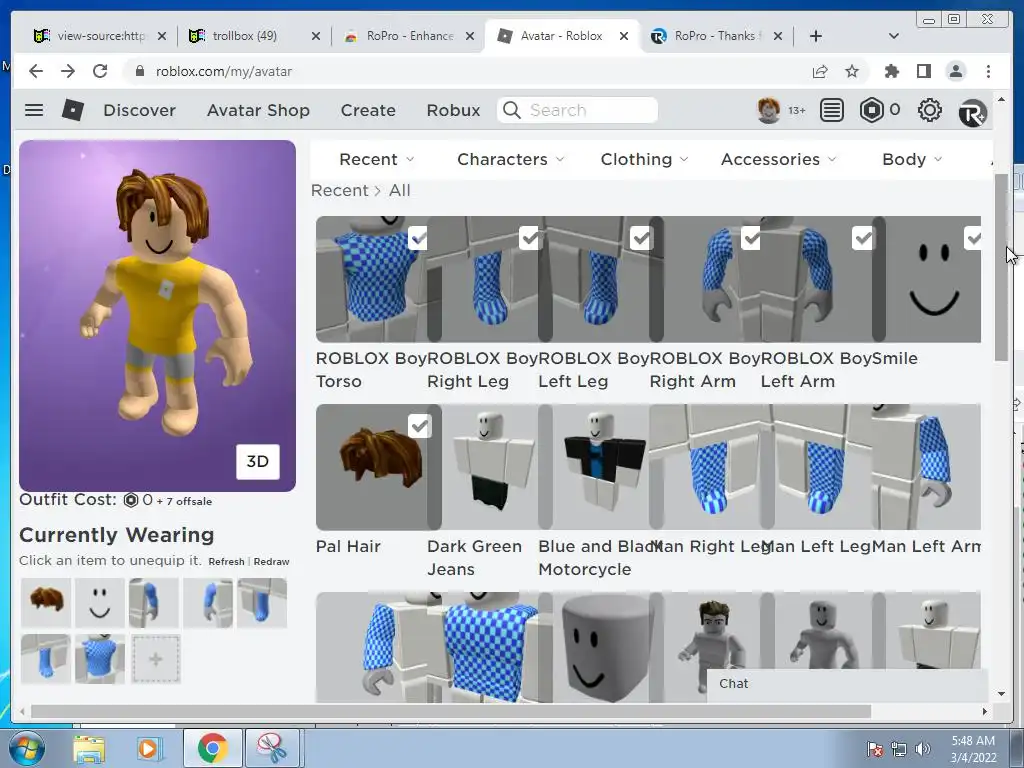Image resolution: width=1024 pixels, height=768 pixels.
Task: Click page vertical scrollbar thumb
Action: click(1002, 266)
